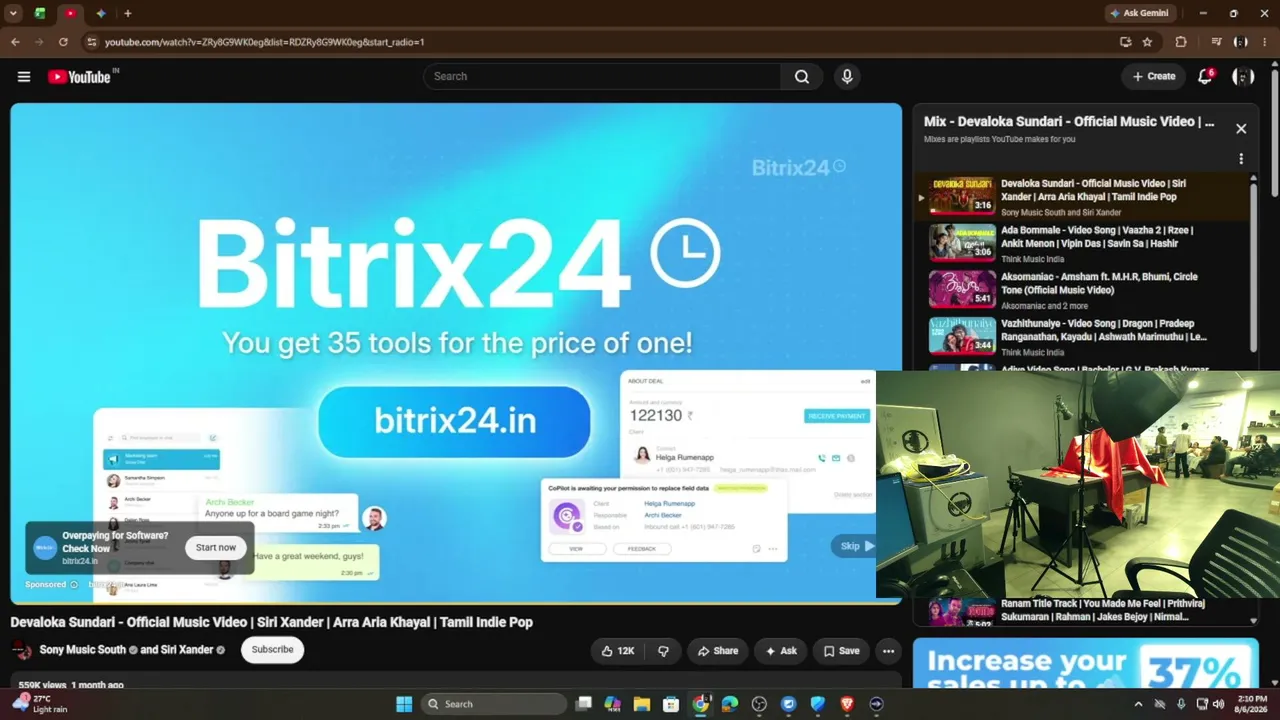Open Windows Start menu

pos(404,704)
